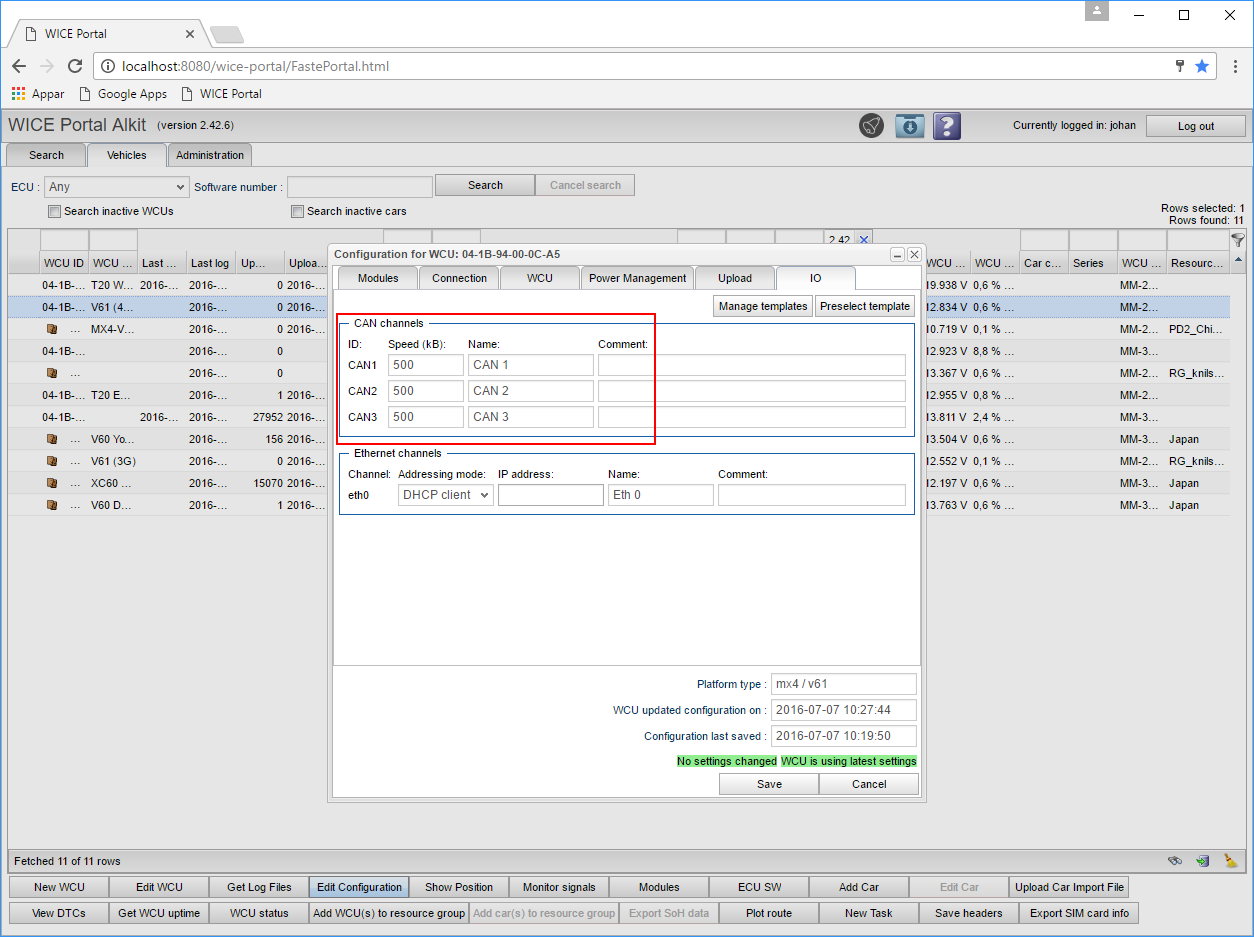This screenshot has width=1254, height=937.
Task: Click the yellow broom clear icon
Action: [x=1230, y=861]
